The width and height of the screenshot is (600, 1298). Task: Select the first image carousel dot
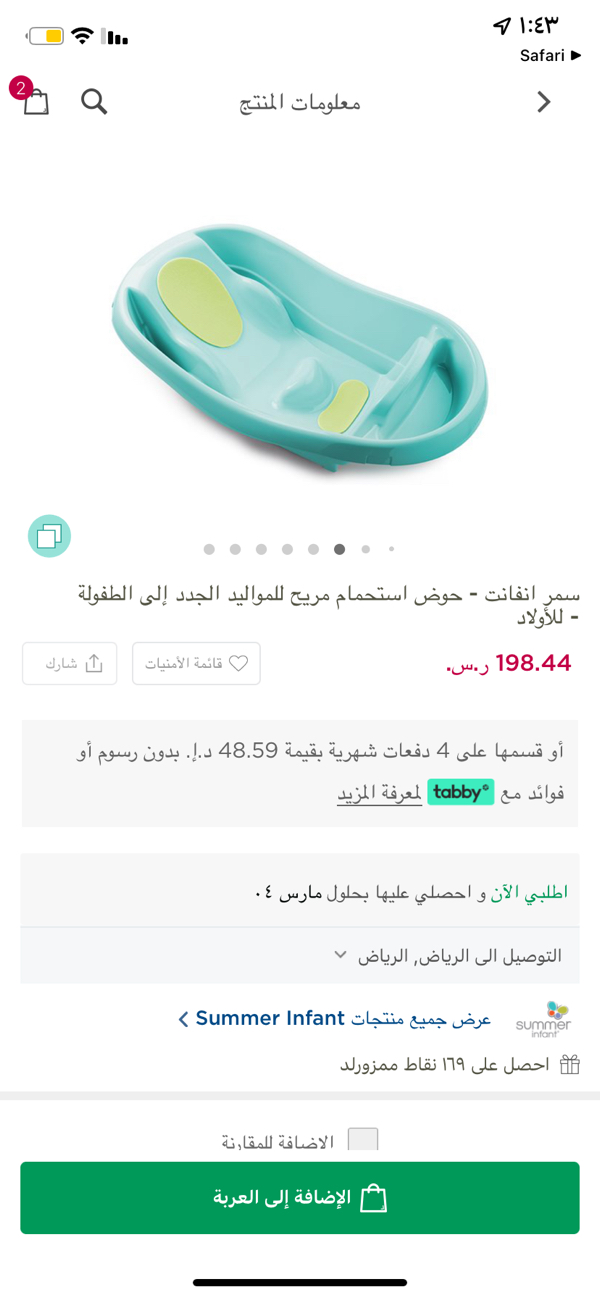[x=209, y=549]
